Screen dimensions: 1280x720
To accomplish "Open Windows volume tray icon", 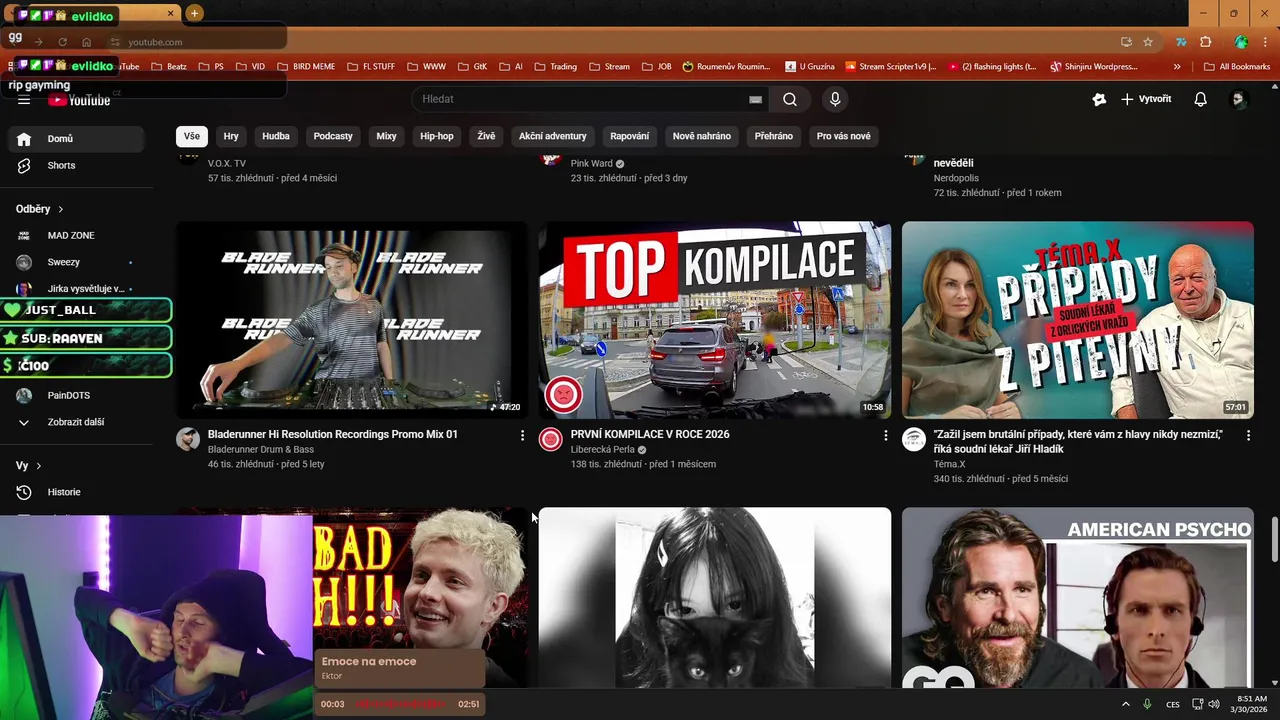I will pyautogui.click(x=1213, y=704).
